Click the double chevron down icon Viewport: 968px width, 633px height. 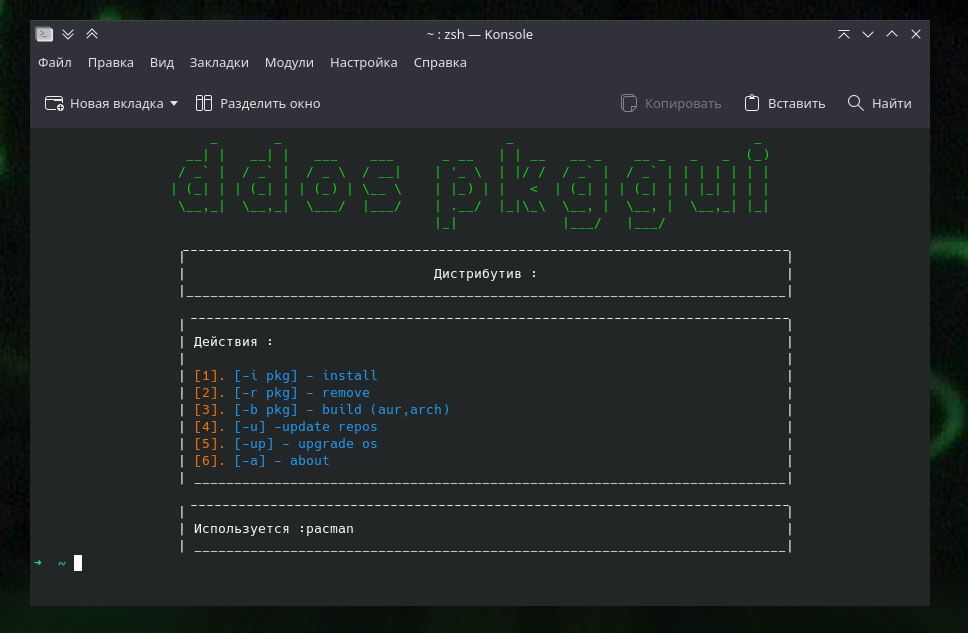[67, 33]
